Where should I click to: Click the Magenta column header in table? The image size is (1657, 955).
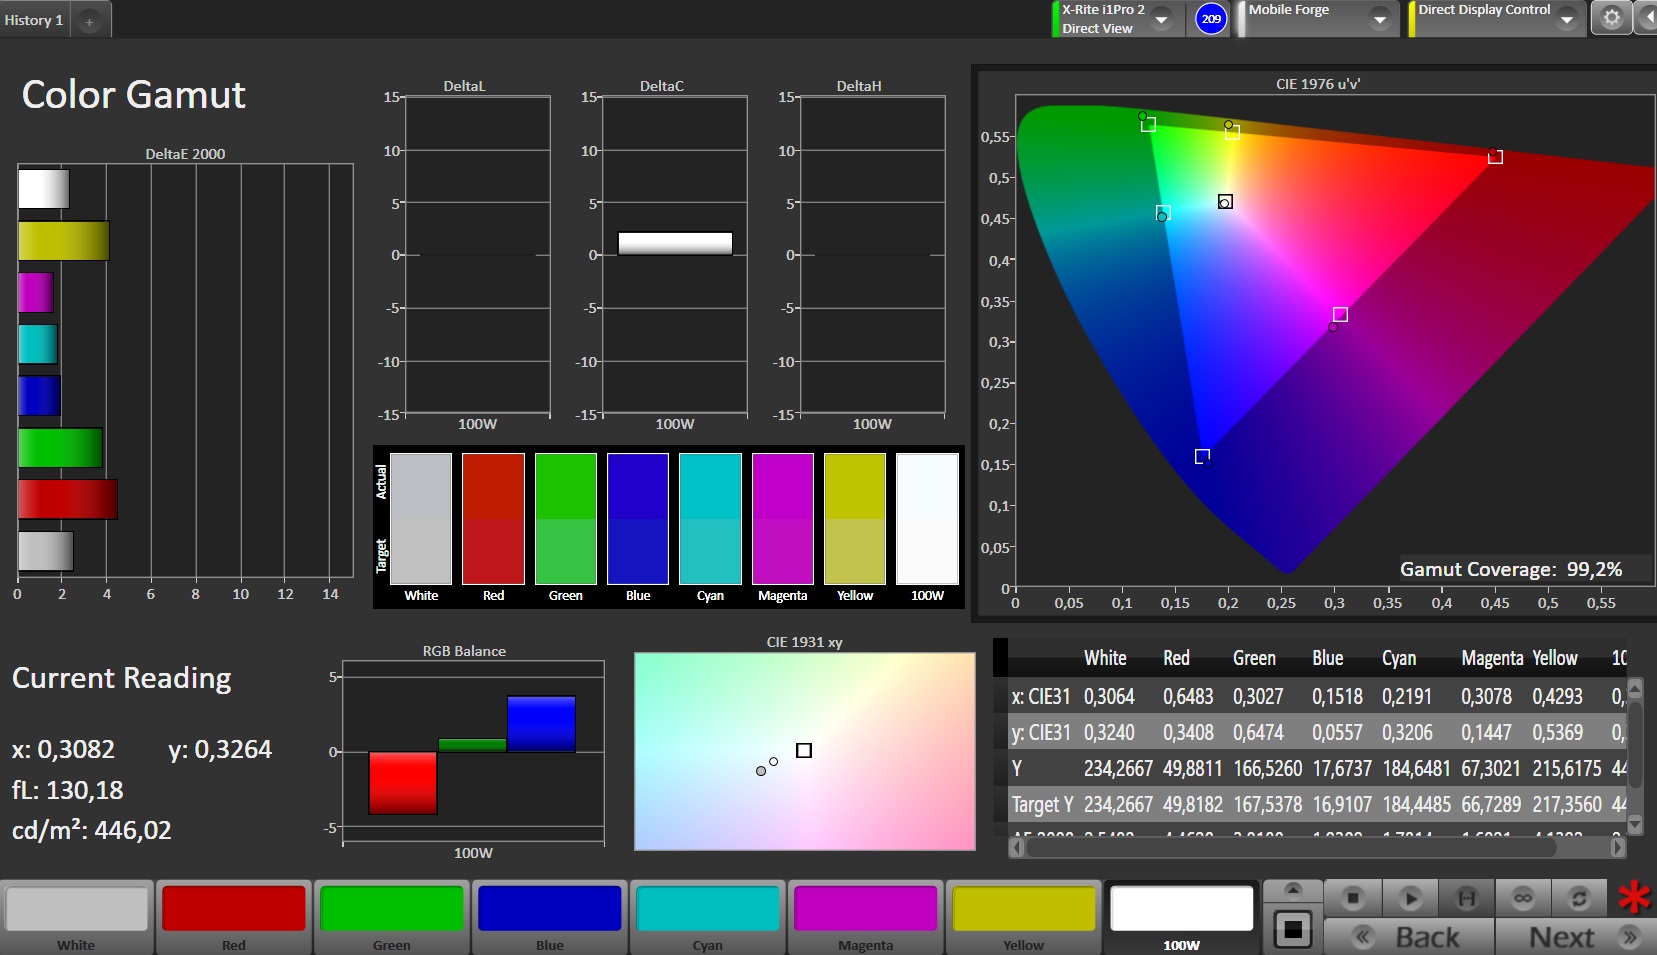coord(1492,658)
